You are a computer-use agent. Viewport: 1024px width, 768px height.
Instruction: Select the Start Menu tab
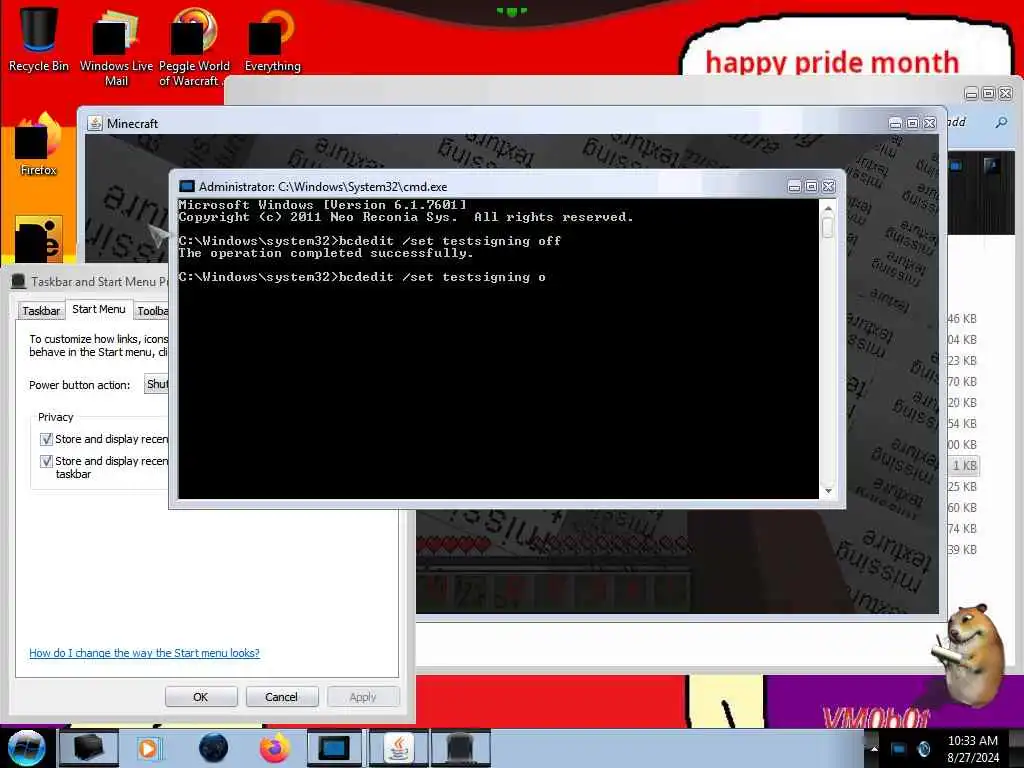(99, 309)
